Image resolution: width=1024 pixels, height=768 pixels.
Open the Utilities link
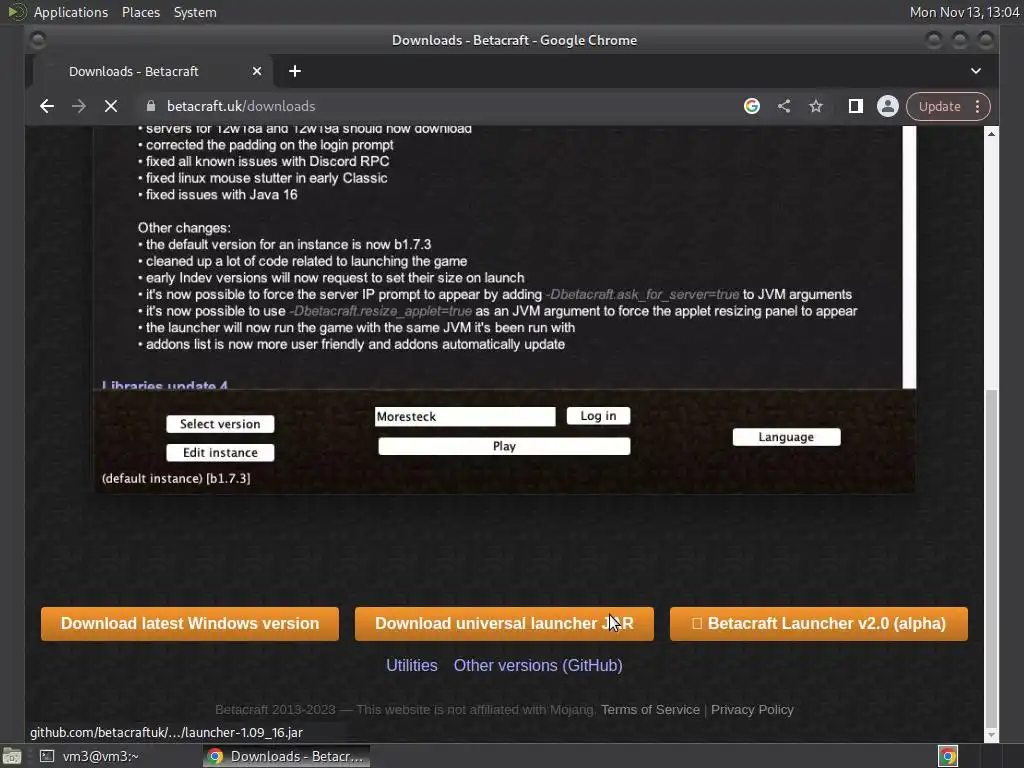point(411,665)
